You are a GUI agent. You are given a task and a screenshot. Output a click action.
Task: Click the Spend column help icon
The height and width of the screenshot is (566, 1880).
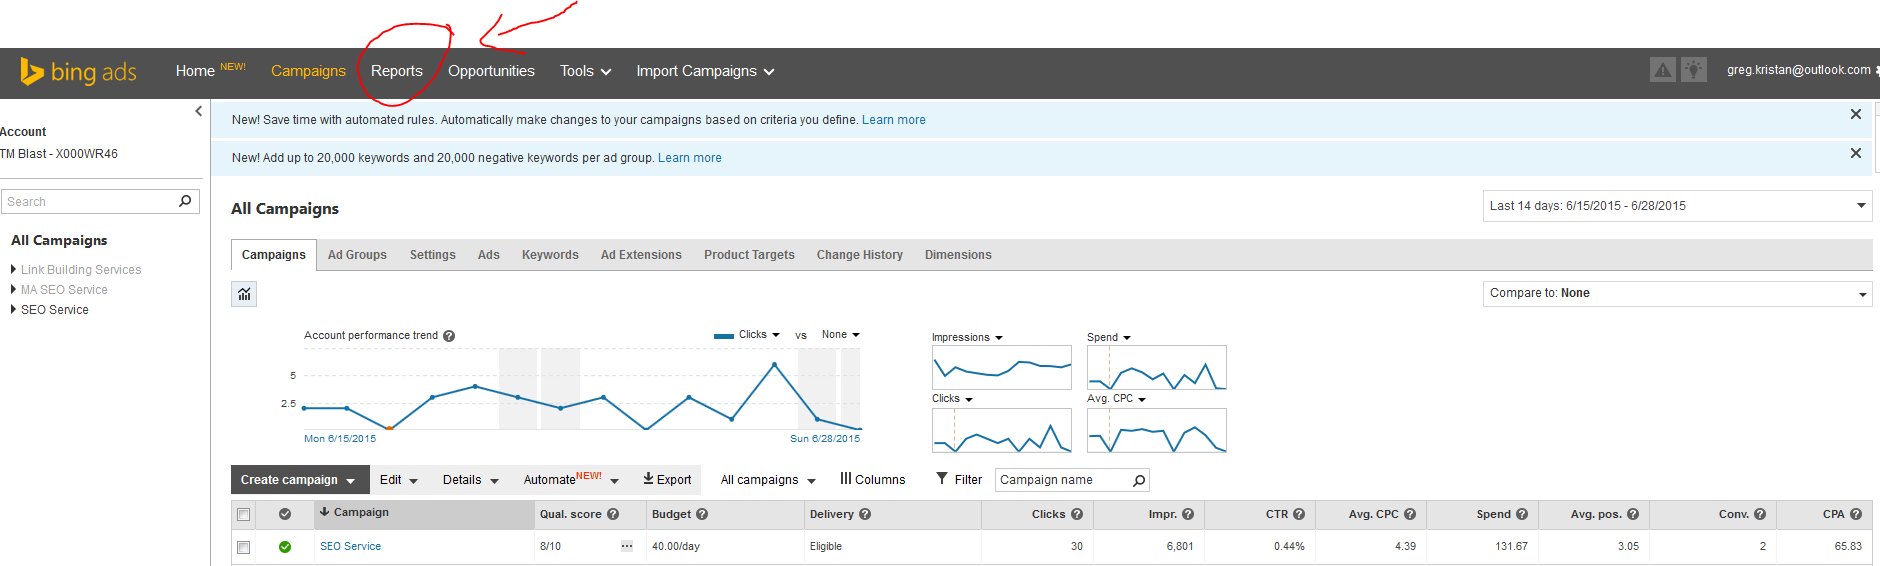click(x=1522, y=514)
